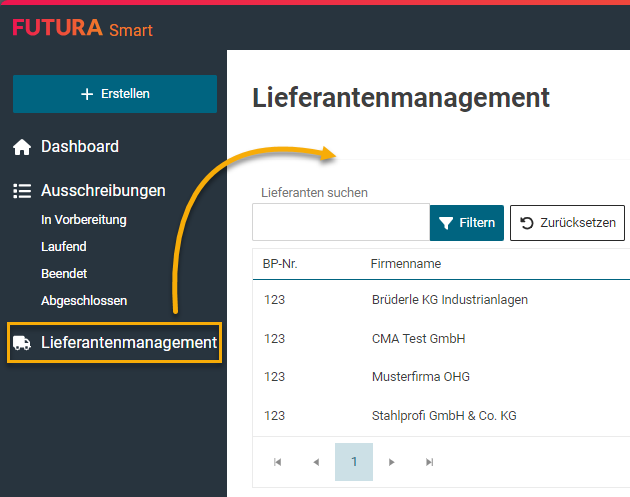630x497 pixels.
Task: Click the FUTURA Smart logo
Action: tap(82, 28)
